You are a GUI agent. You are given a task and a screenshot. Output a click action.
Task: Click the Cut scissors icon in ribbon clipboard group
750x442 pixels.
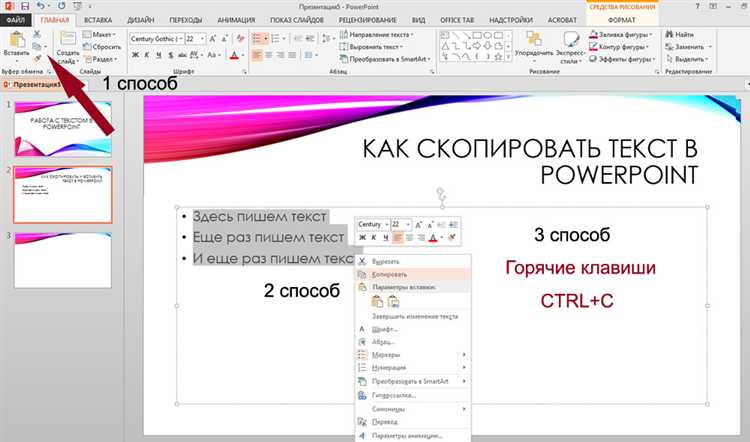point(37,34)
